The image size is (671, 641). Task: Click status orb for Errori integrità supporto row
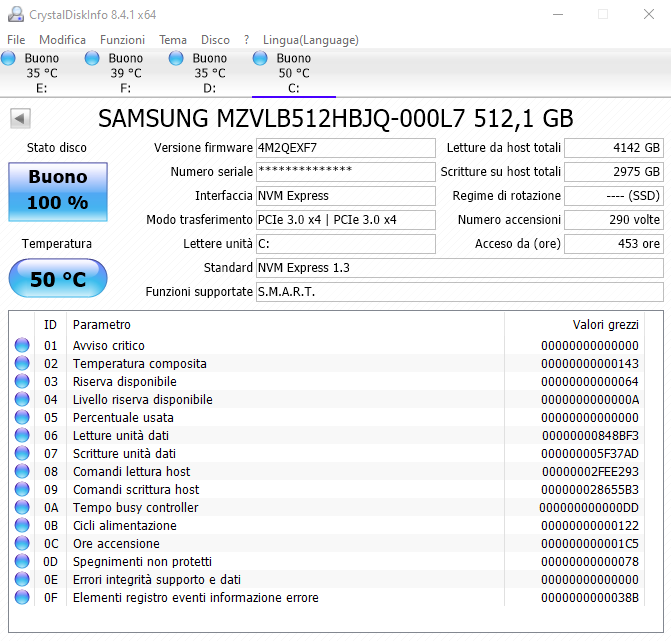tap(22, 579)
